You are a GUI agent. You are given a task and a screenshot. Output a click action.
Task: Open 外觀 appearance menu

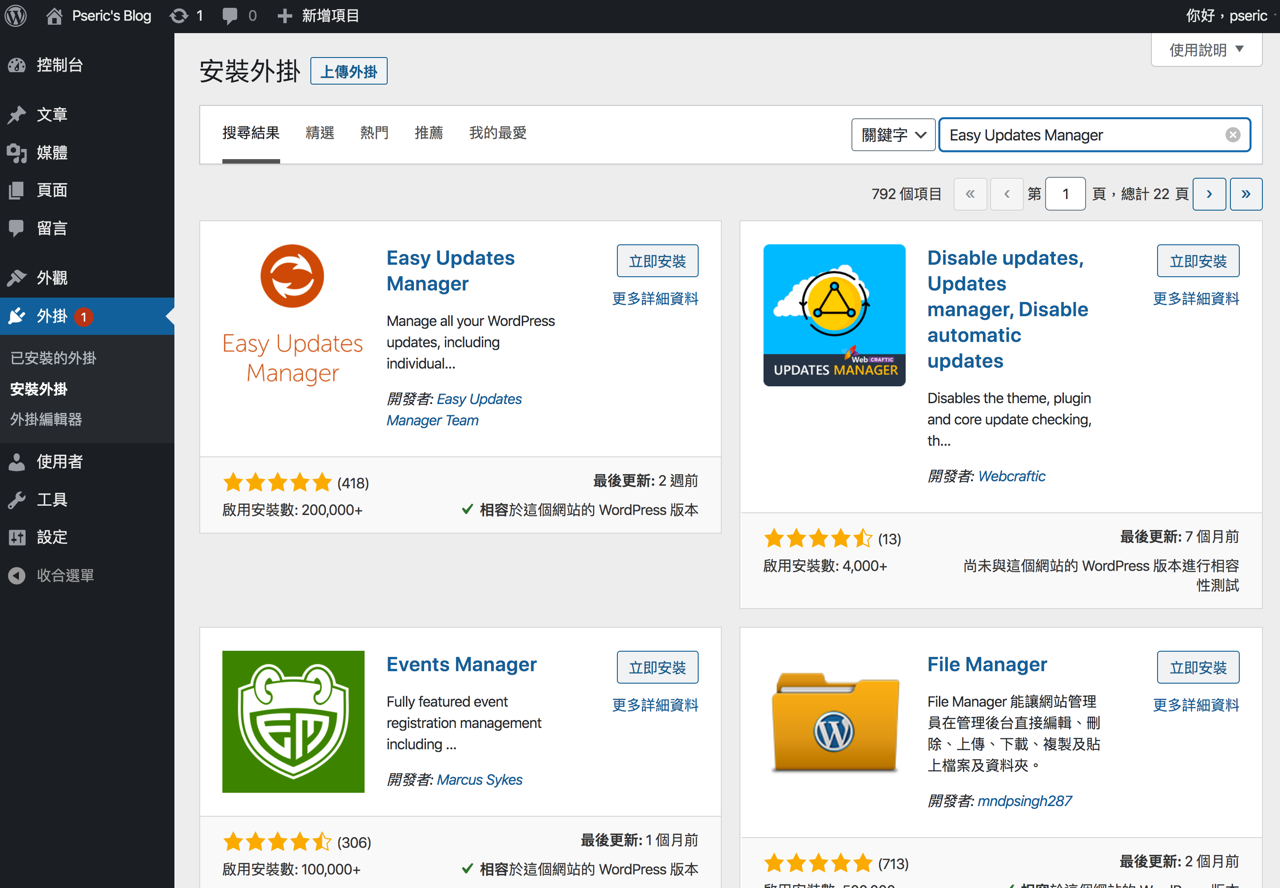87,278
